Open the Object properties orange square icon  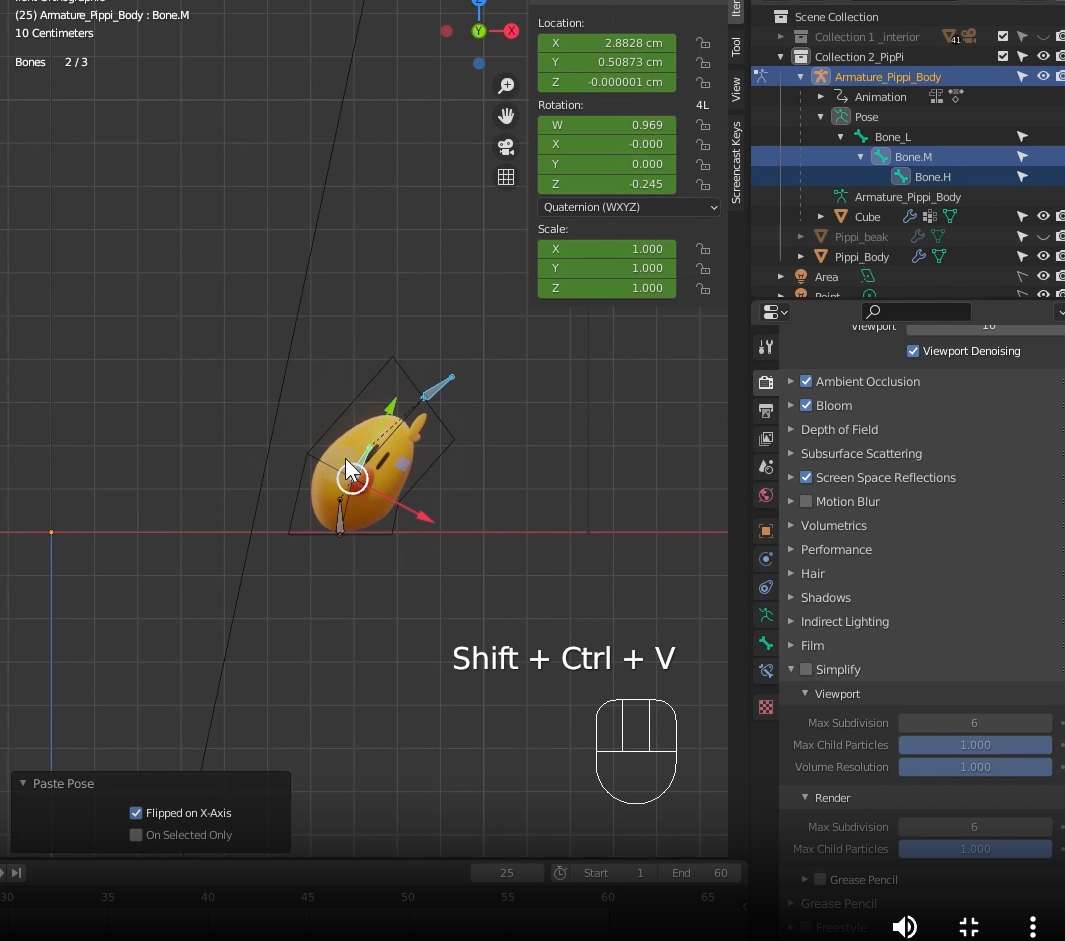click(765, 531)
